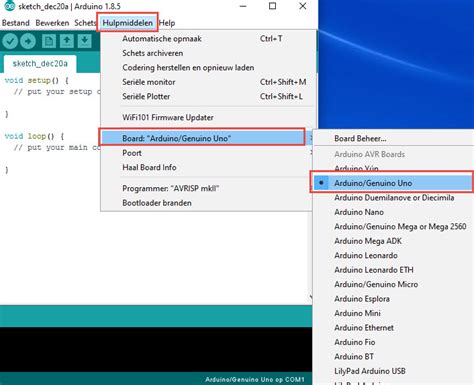Select Arduino Nano board

click(393, 212)
